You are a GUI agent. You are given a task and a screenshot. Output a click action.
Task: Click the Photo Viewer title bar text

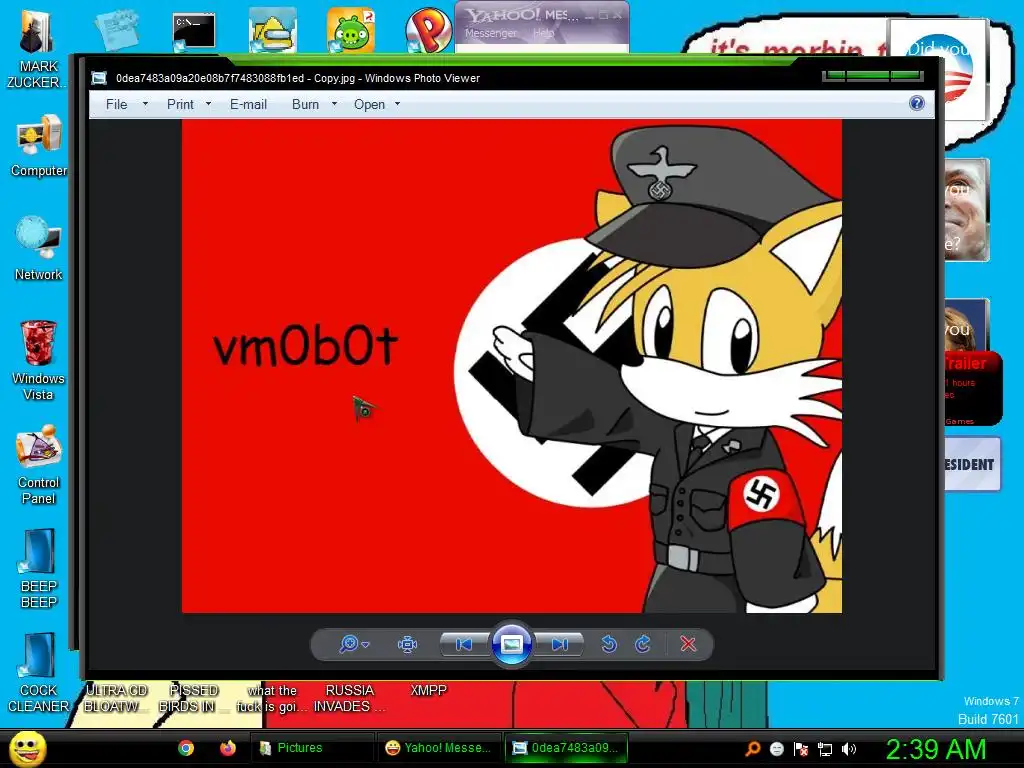pos(298,78)
